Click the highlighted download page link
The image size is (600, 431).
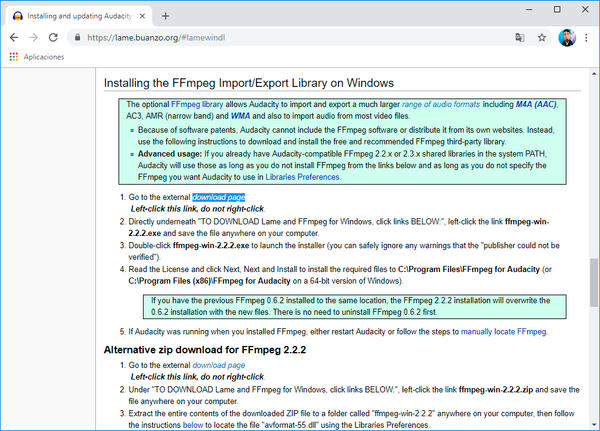[218, 197]
